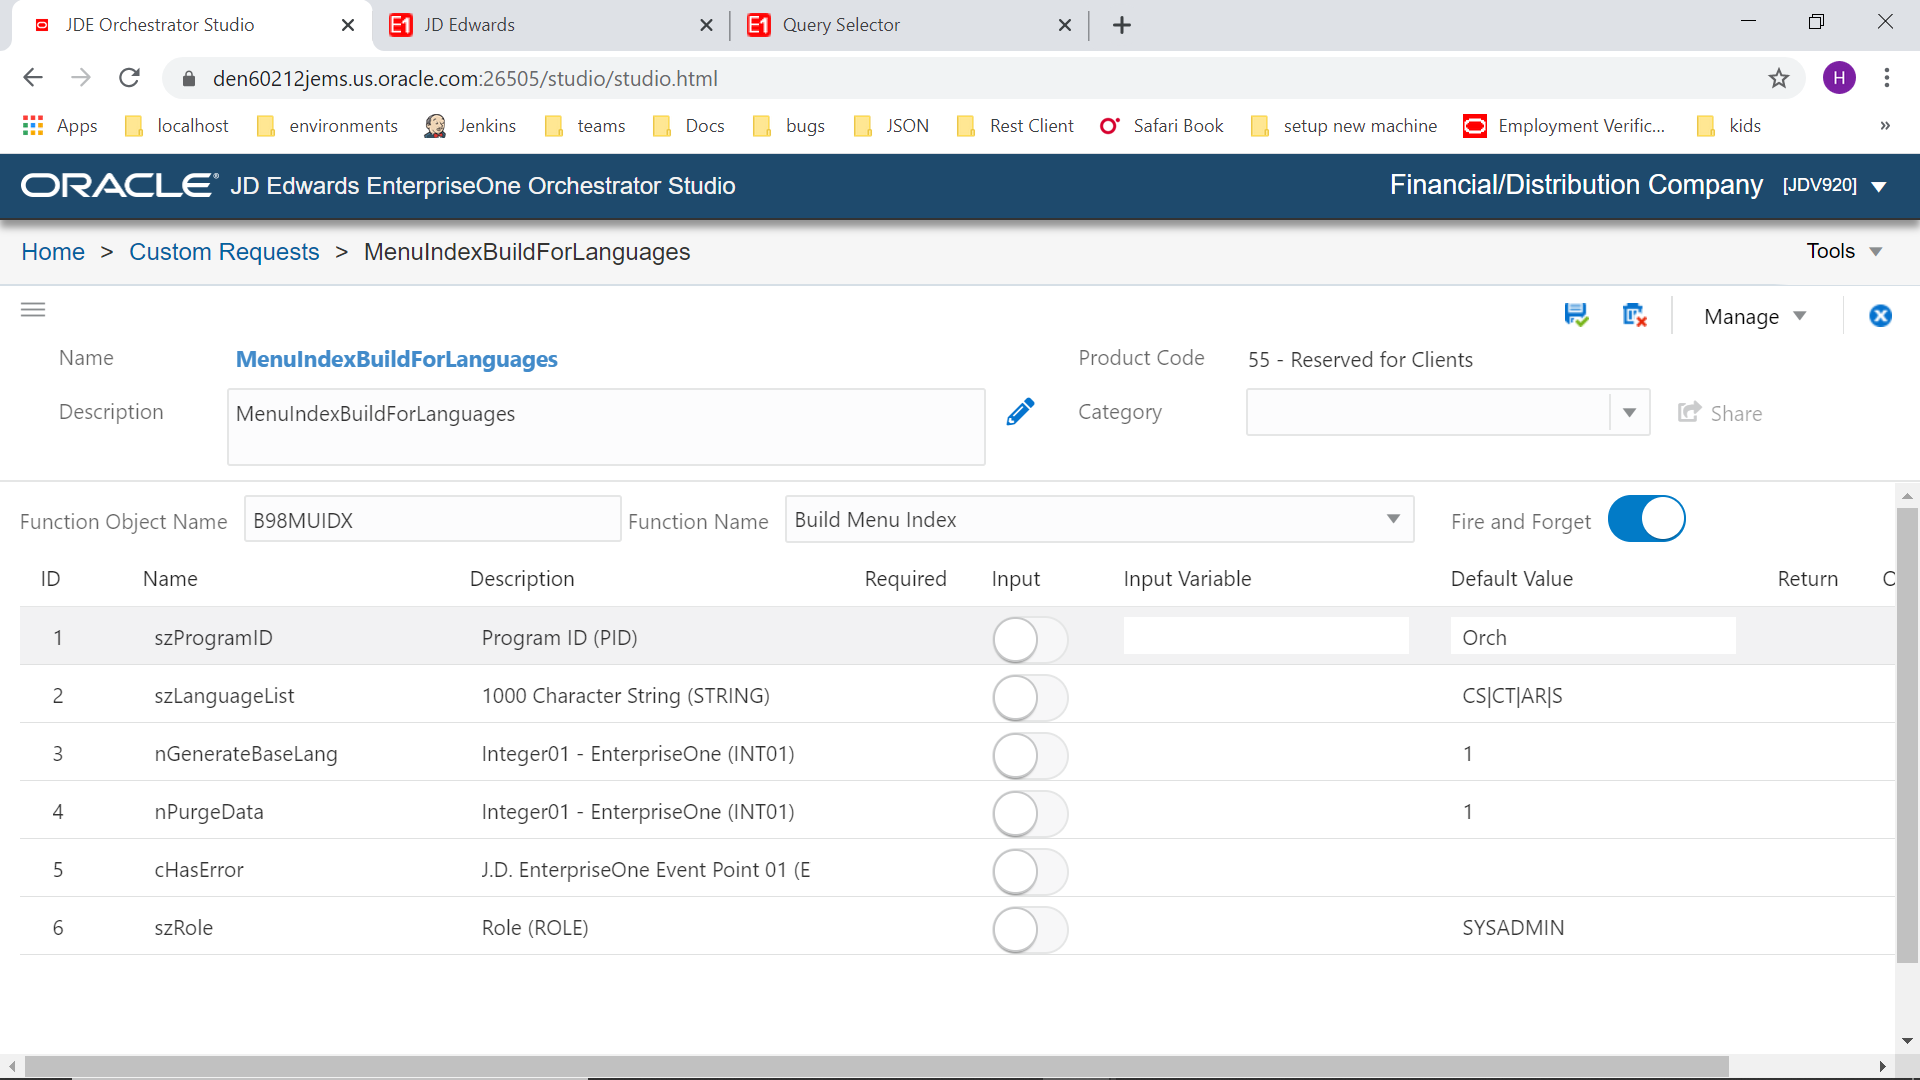Bookmark this page with star icon
Screen dimensions: 1920x1080
point(1778,78)
